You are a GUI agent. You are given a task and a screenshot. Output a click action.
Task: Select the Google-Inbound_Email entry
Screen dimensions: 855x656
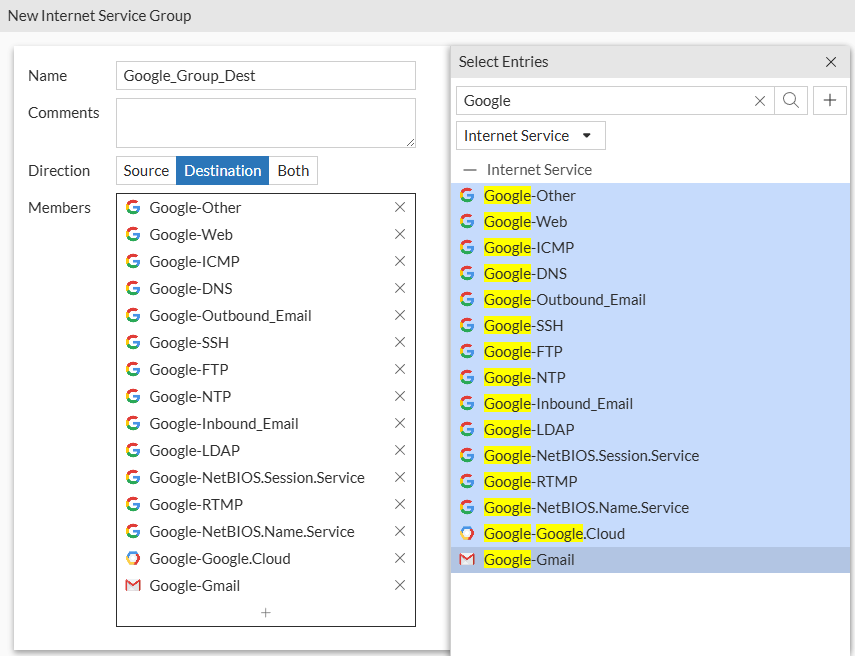point(558,403)
